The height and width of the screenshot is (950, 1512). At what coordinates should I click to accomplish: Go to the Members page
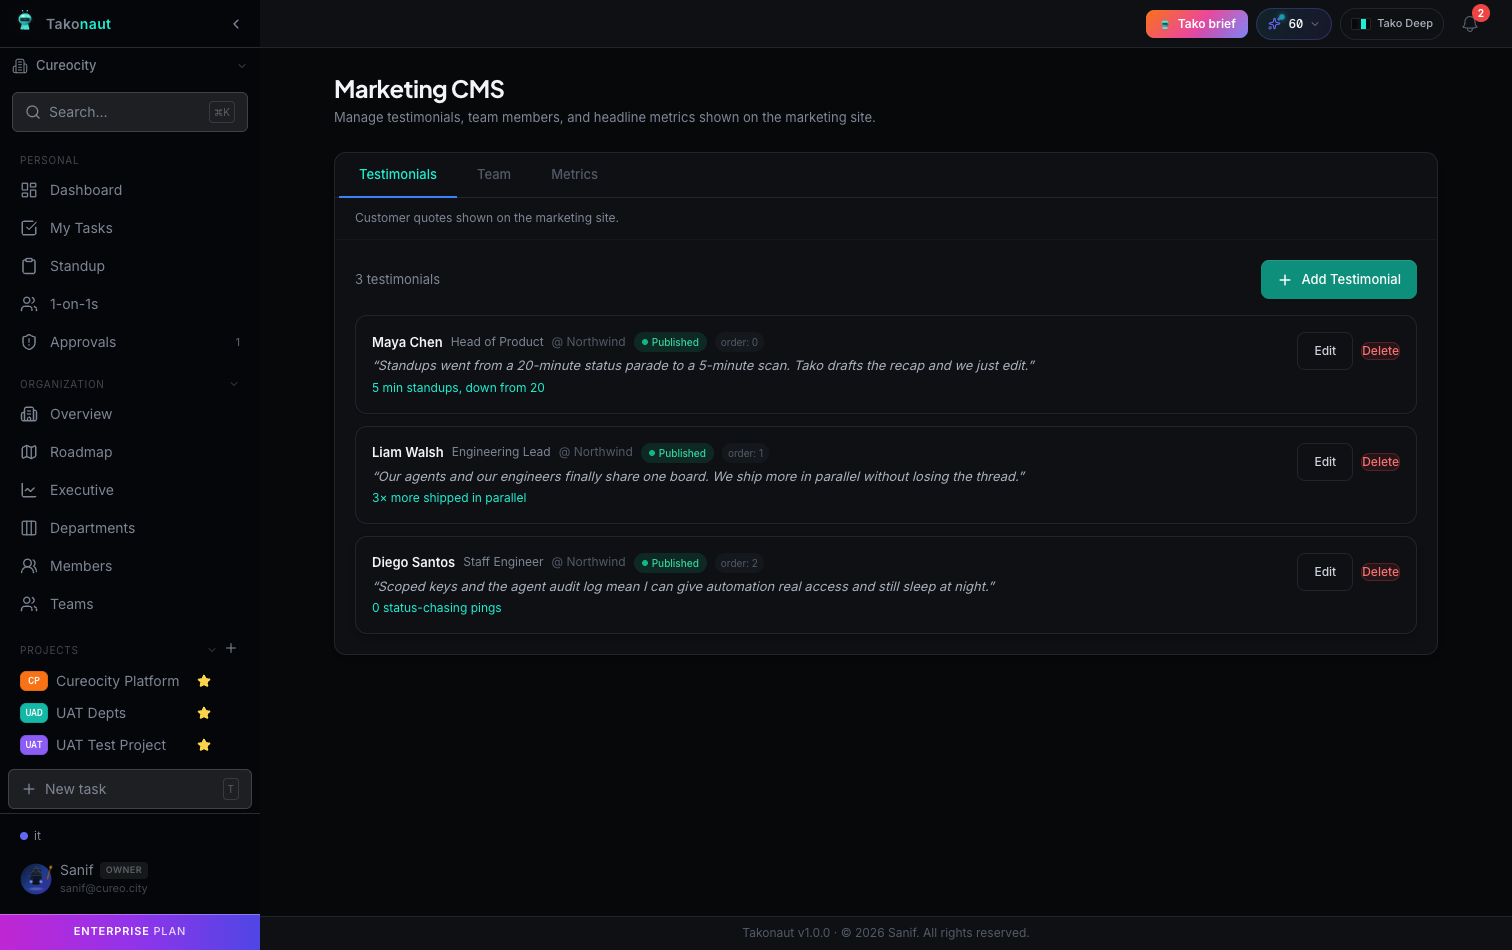click(x=130, y=566)
